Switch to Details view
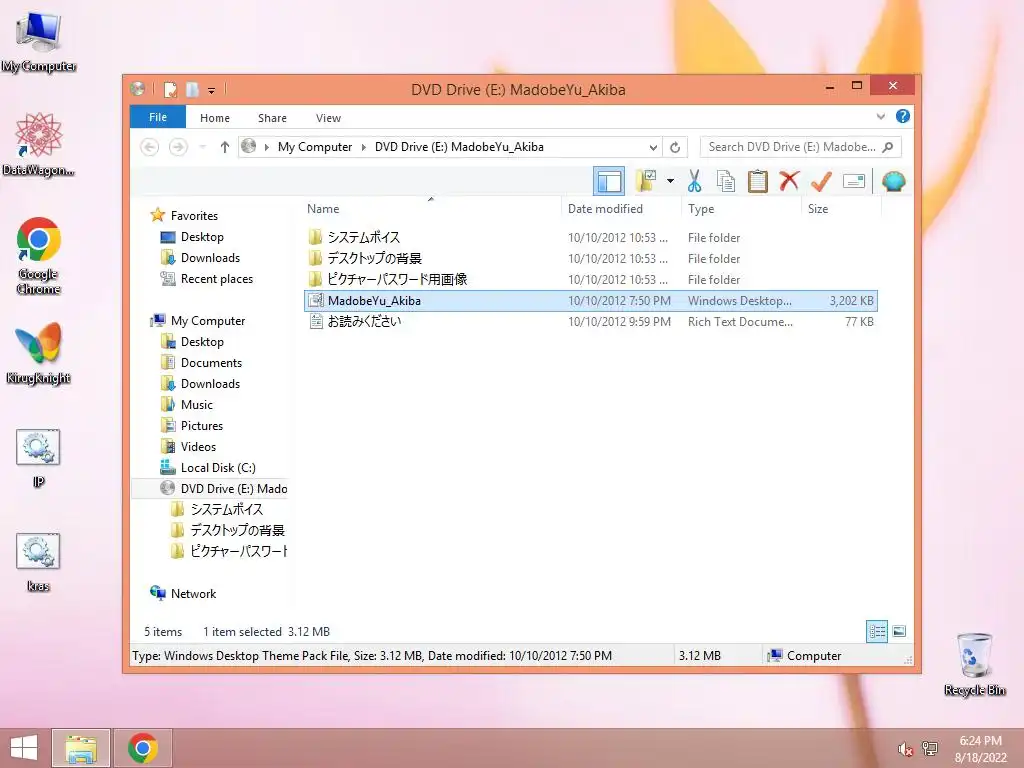1024x768 pixels. coord(877,632)
